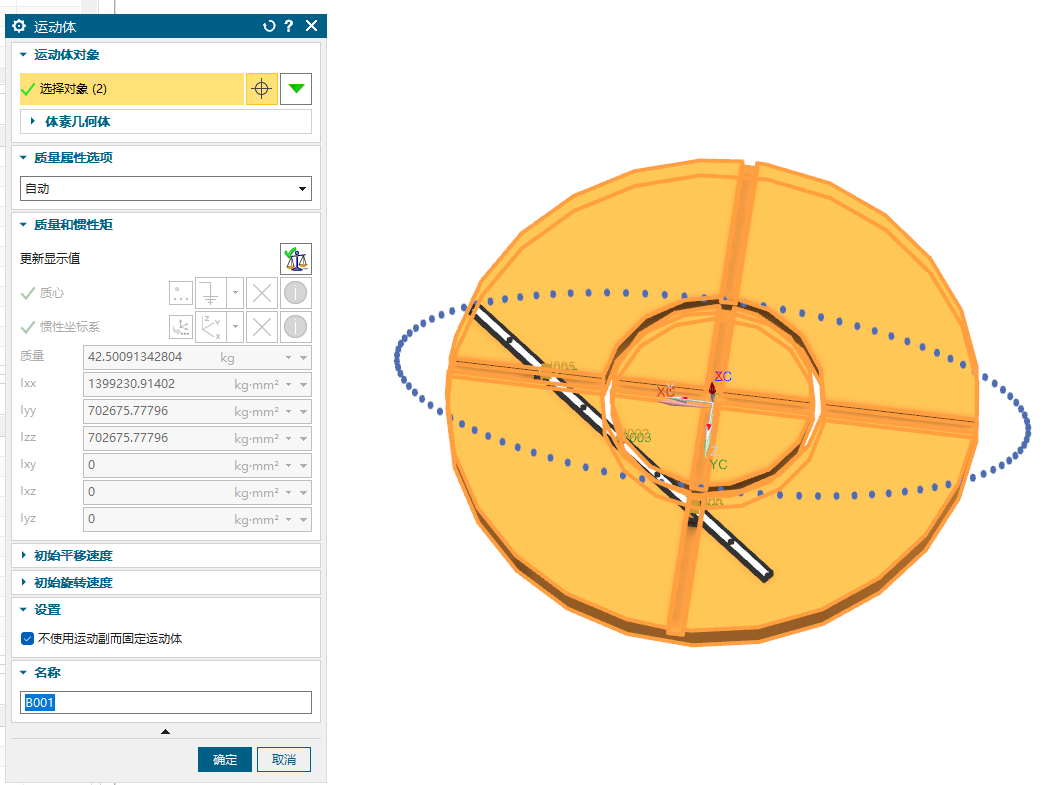Click the center of mass point dialog icon
Viewport: 1060px width, 785px height.
point(181,293)
